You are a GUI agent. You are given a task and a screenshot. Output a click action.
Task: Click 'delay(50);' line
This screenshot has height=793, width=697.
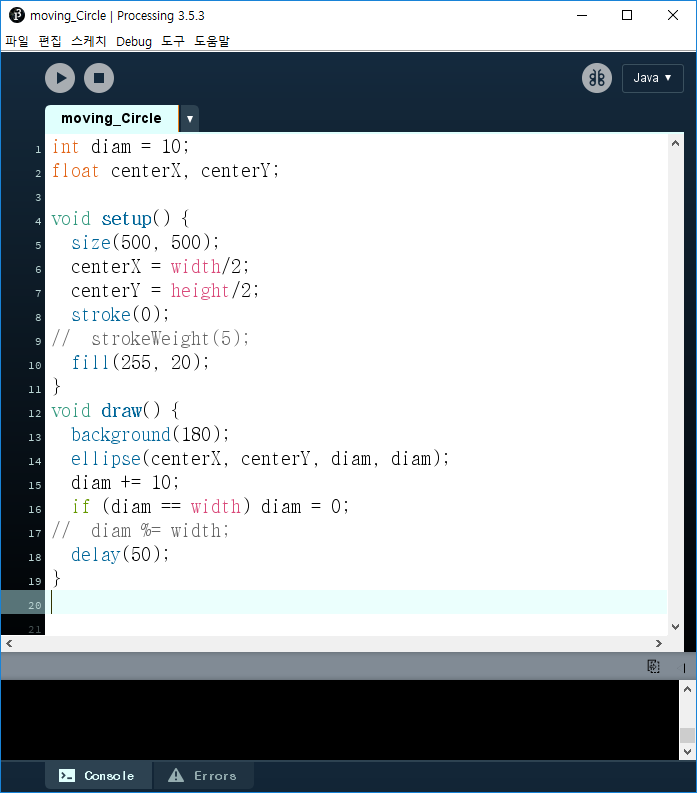click(120, 555)
